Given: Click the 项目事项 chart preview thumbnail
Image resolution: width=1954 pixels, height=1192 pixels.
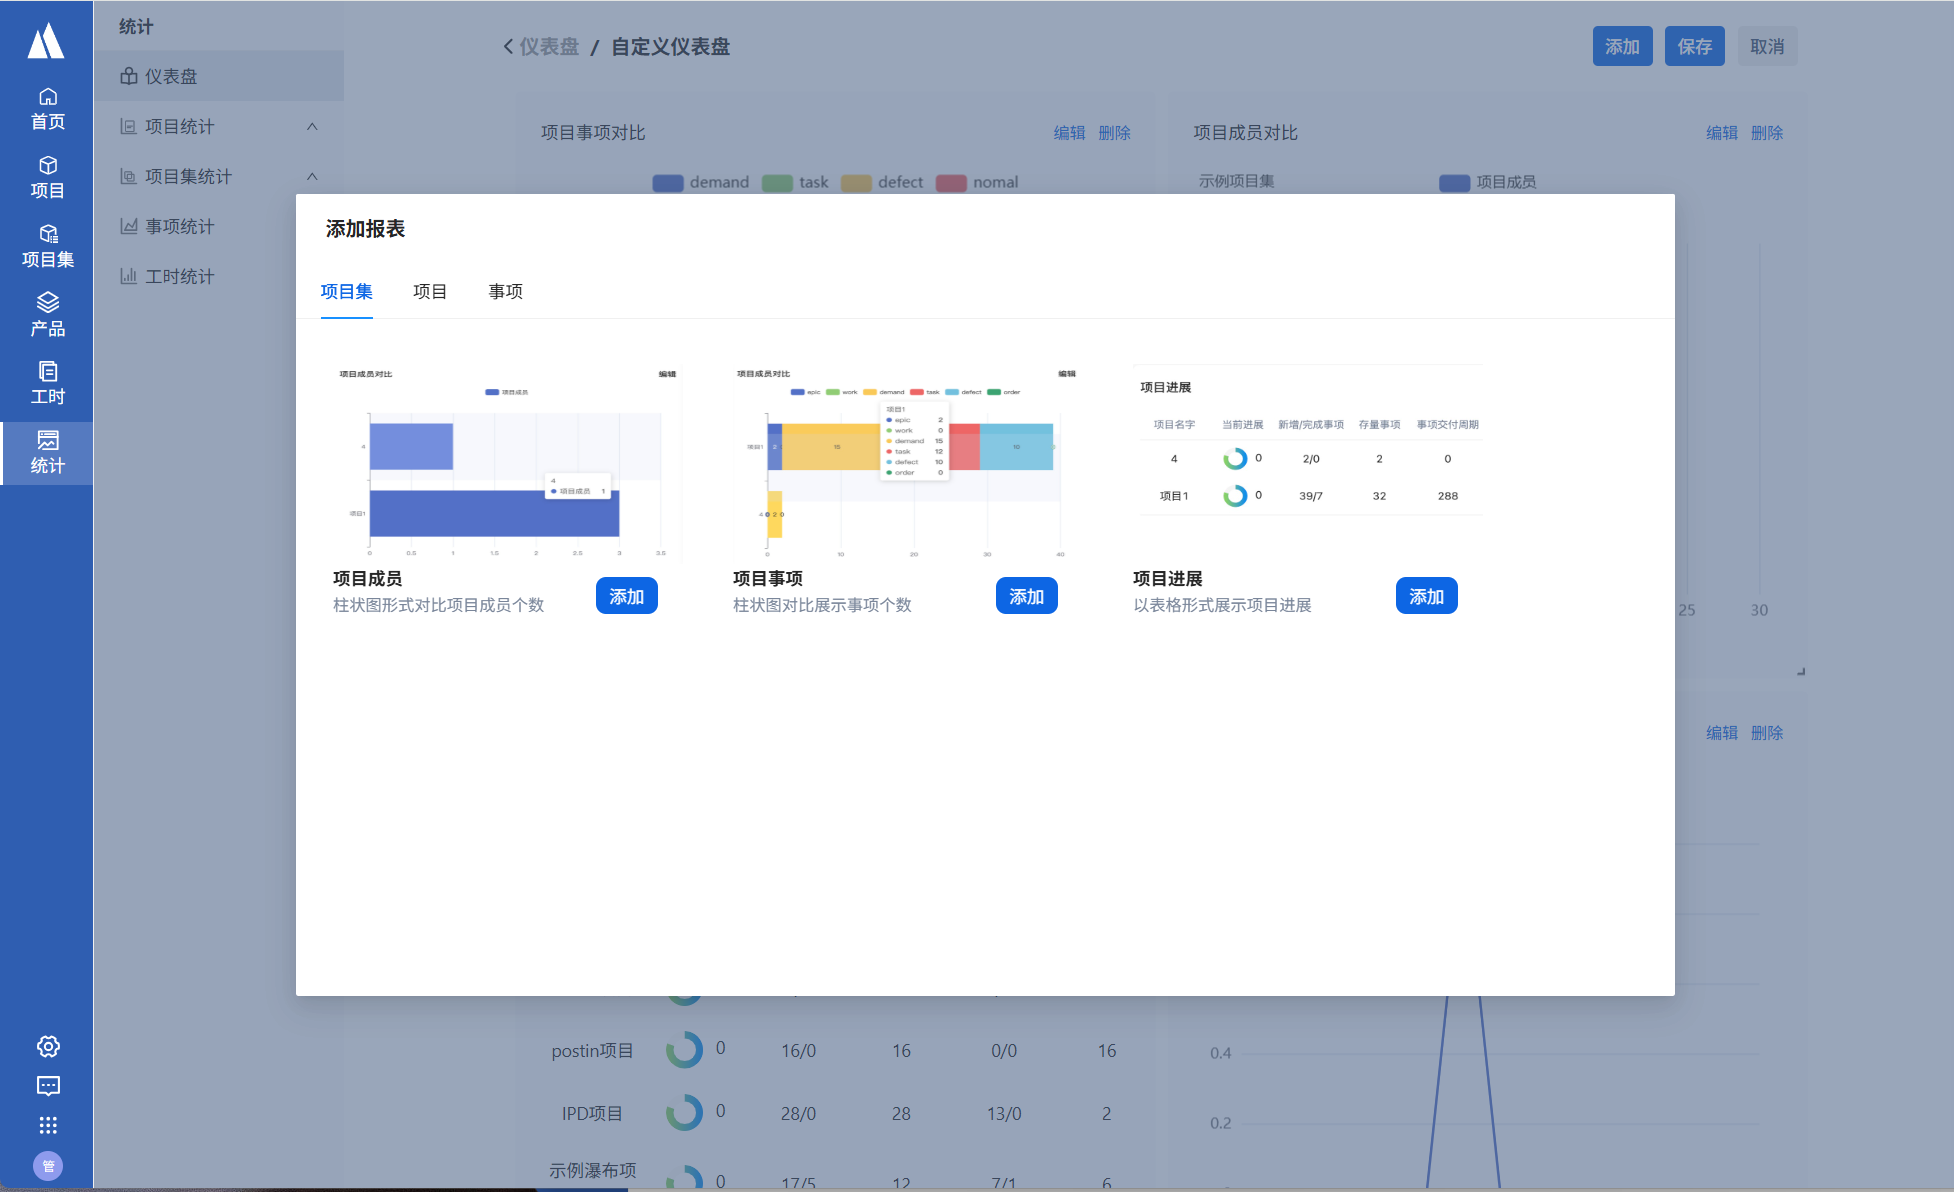Looking at the screenshot, I should tap(906, 462).
